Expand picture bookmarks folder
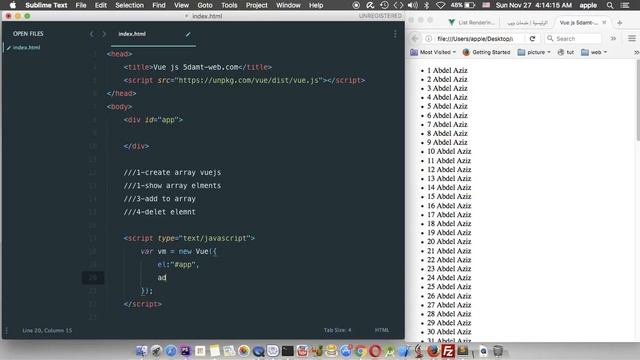640x360 pixels. (534, 52)
